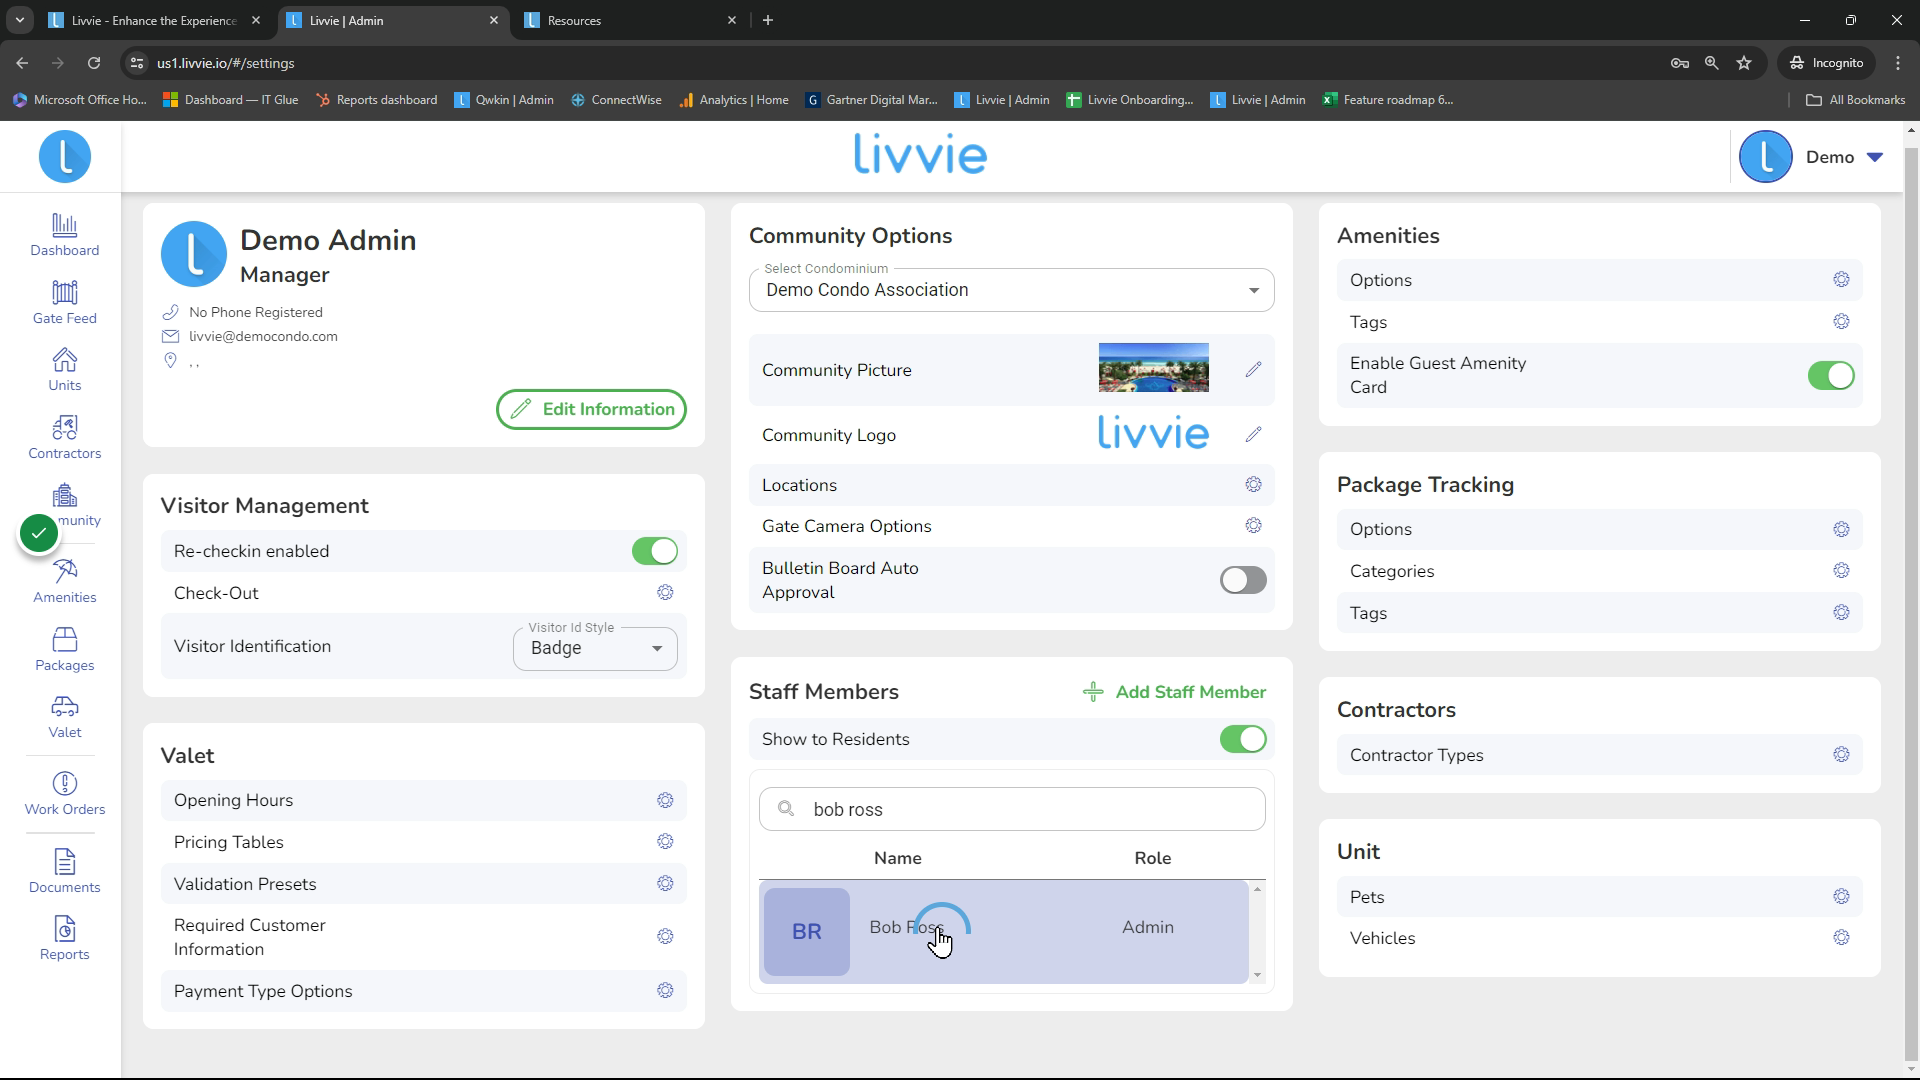Click the staff search field

[x=1011, y=809]
